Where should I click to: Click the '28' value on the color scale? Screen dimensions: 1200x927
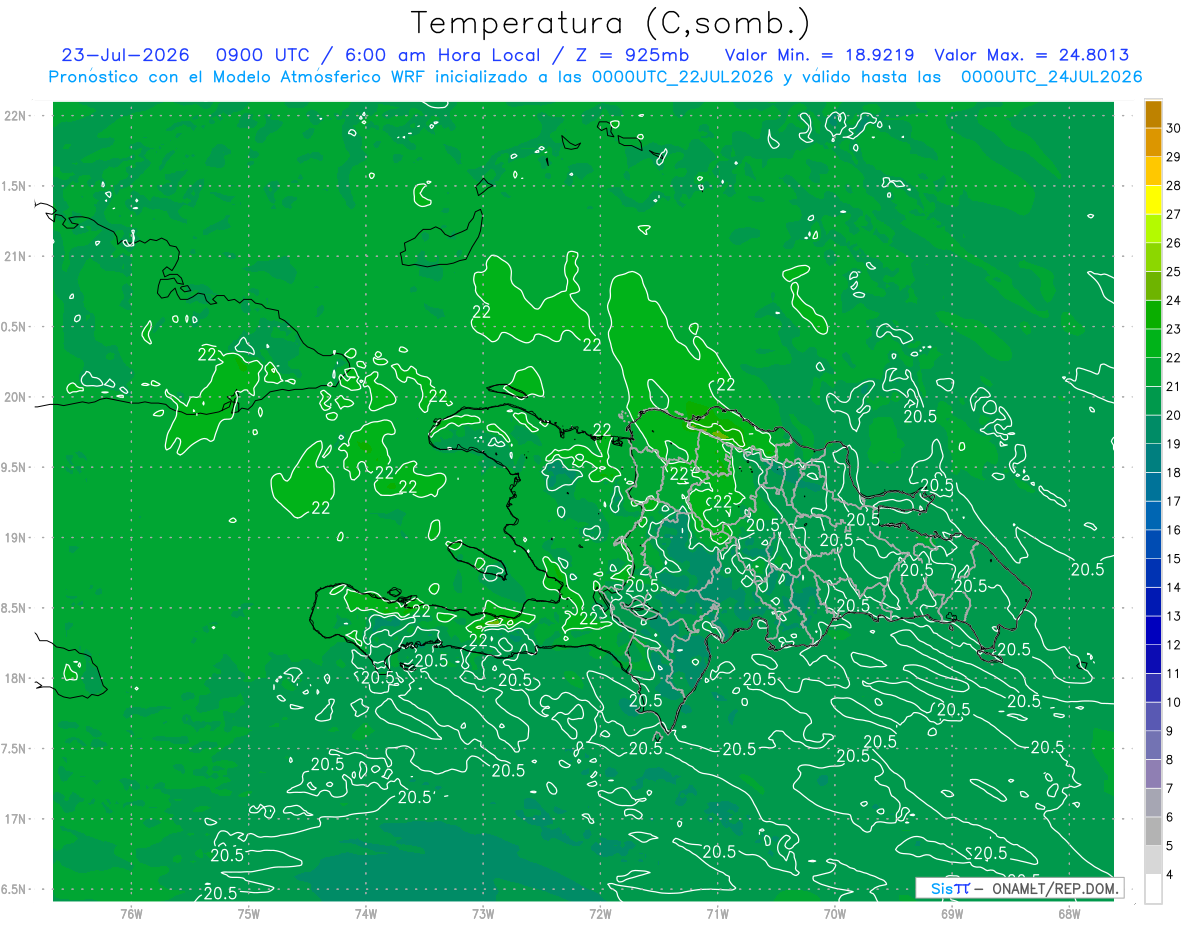pos(1174,185)
